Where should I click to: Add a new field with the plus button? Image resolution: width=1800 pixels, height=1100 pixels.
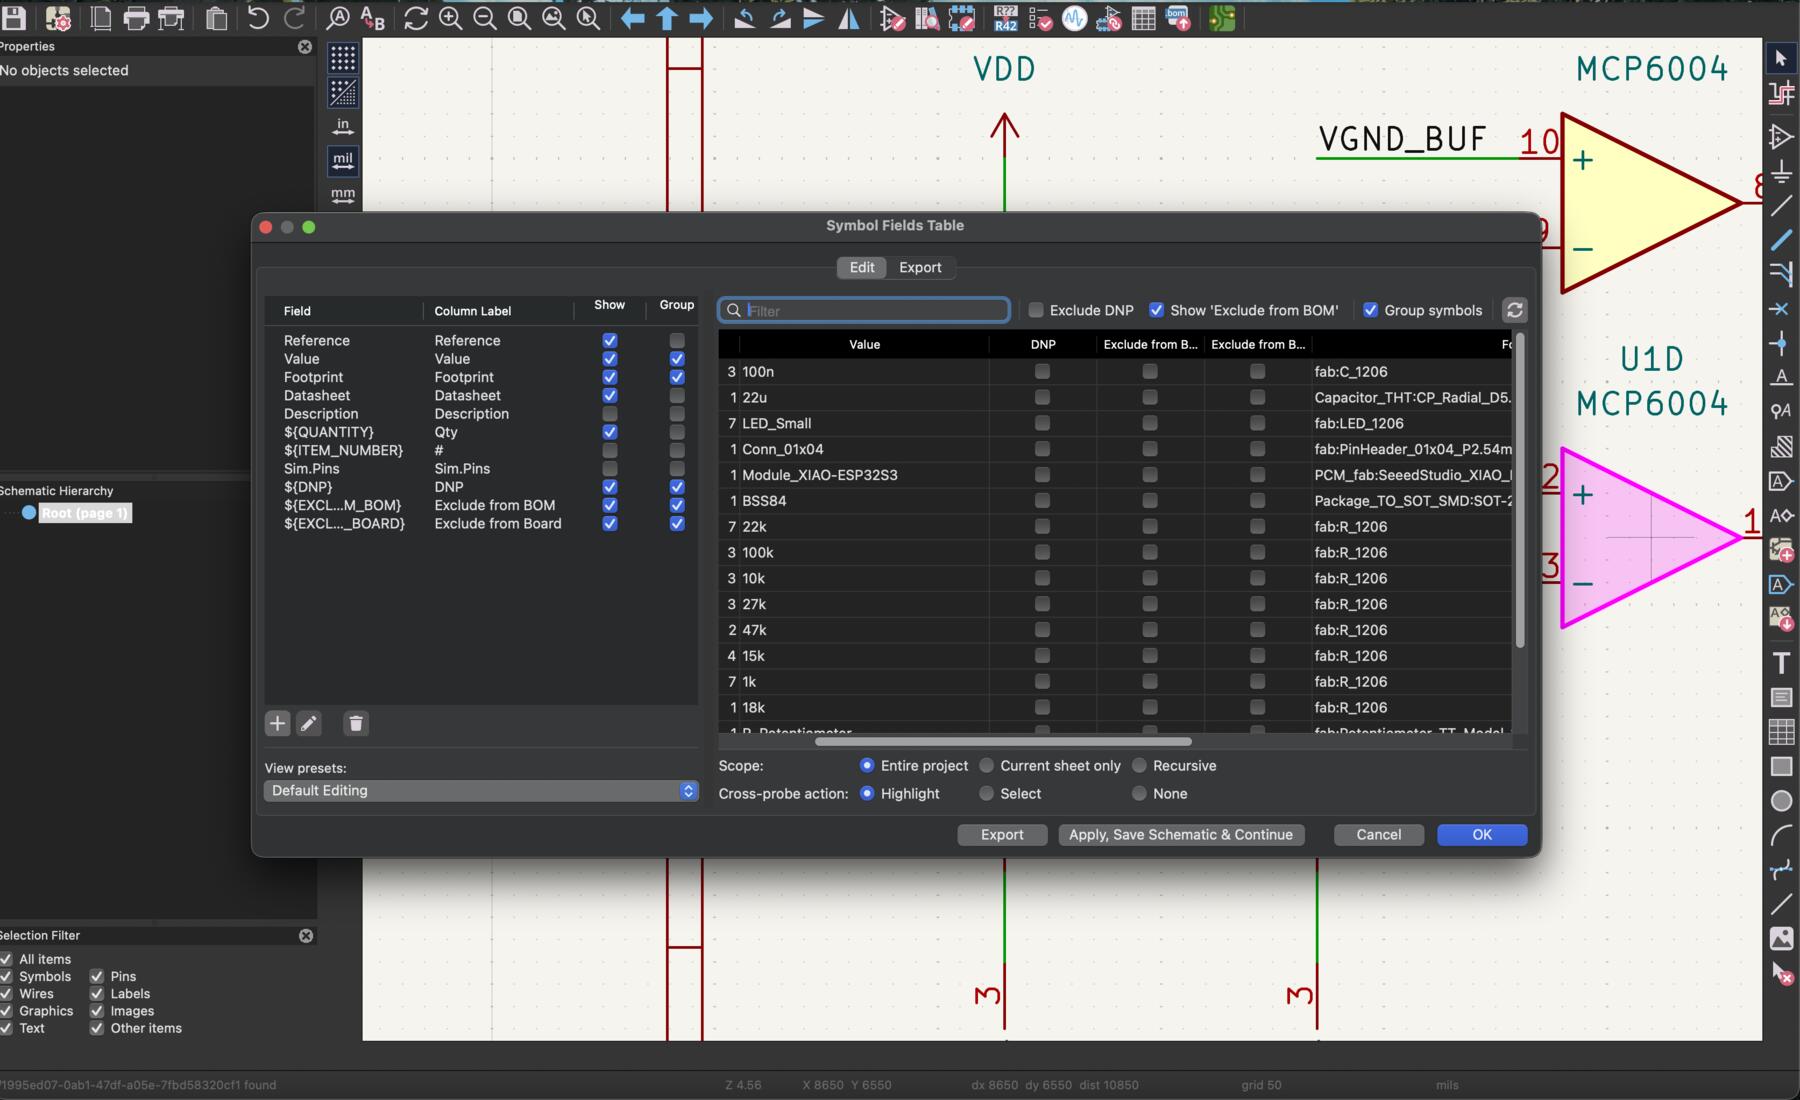277,723
